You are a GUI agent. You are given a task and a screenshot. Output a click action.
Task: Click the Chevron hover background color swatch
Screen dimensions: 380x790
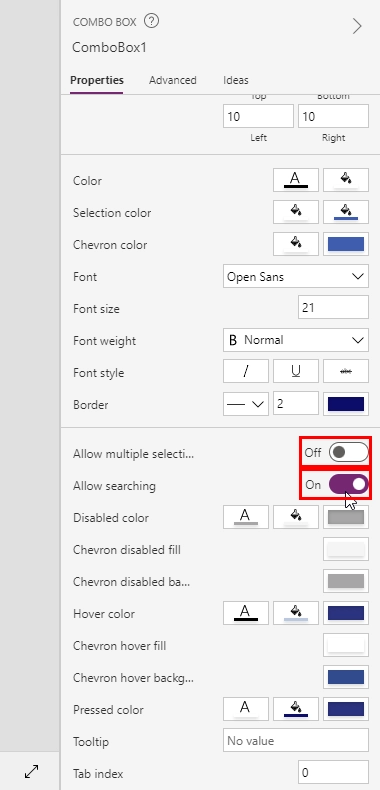coord(346,677)
